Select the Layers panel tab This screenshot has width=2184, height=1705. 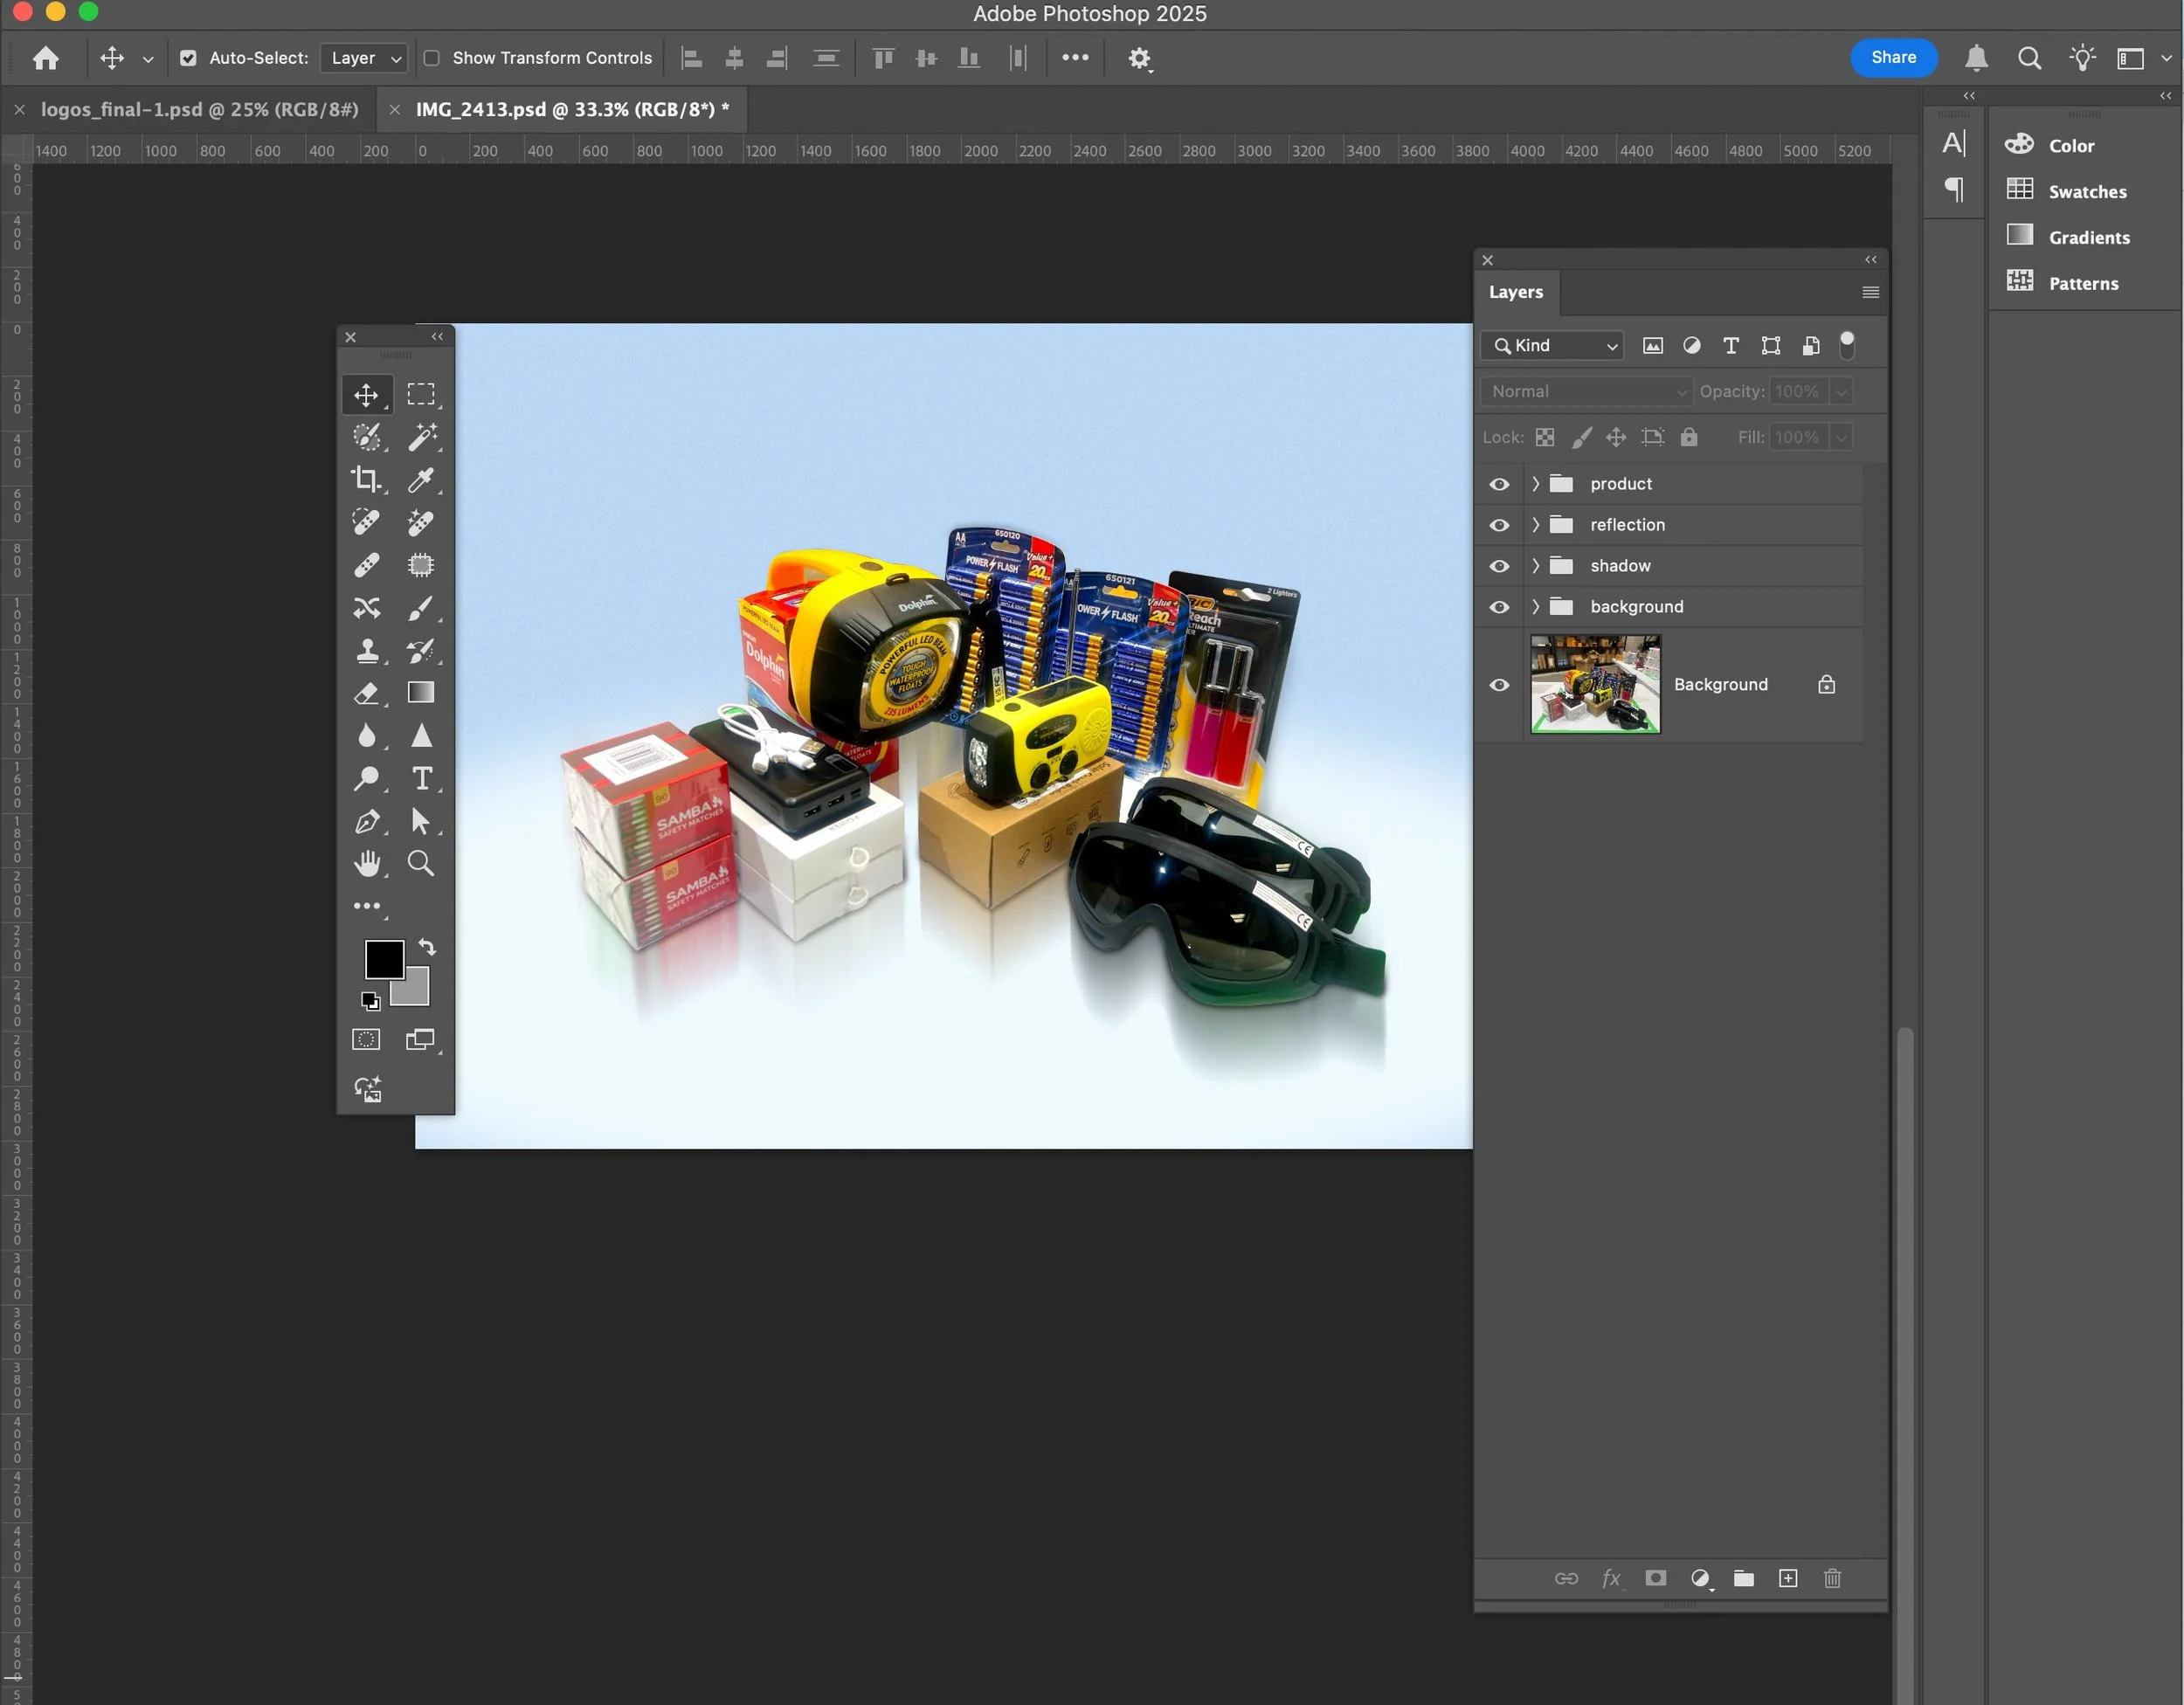coord(1516,292)
